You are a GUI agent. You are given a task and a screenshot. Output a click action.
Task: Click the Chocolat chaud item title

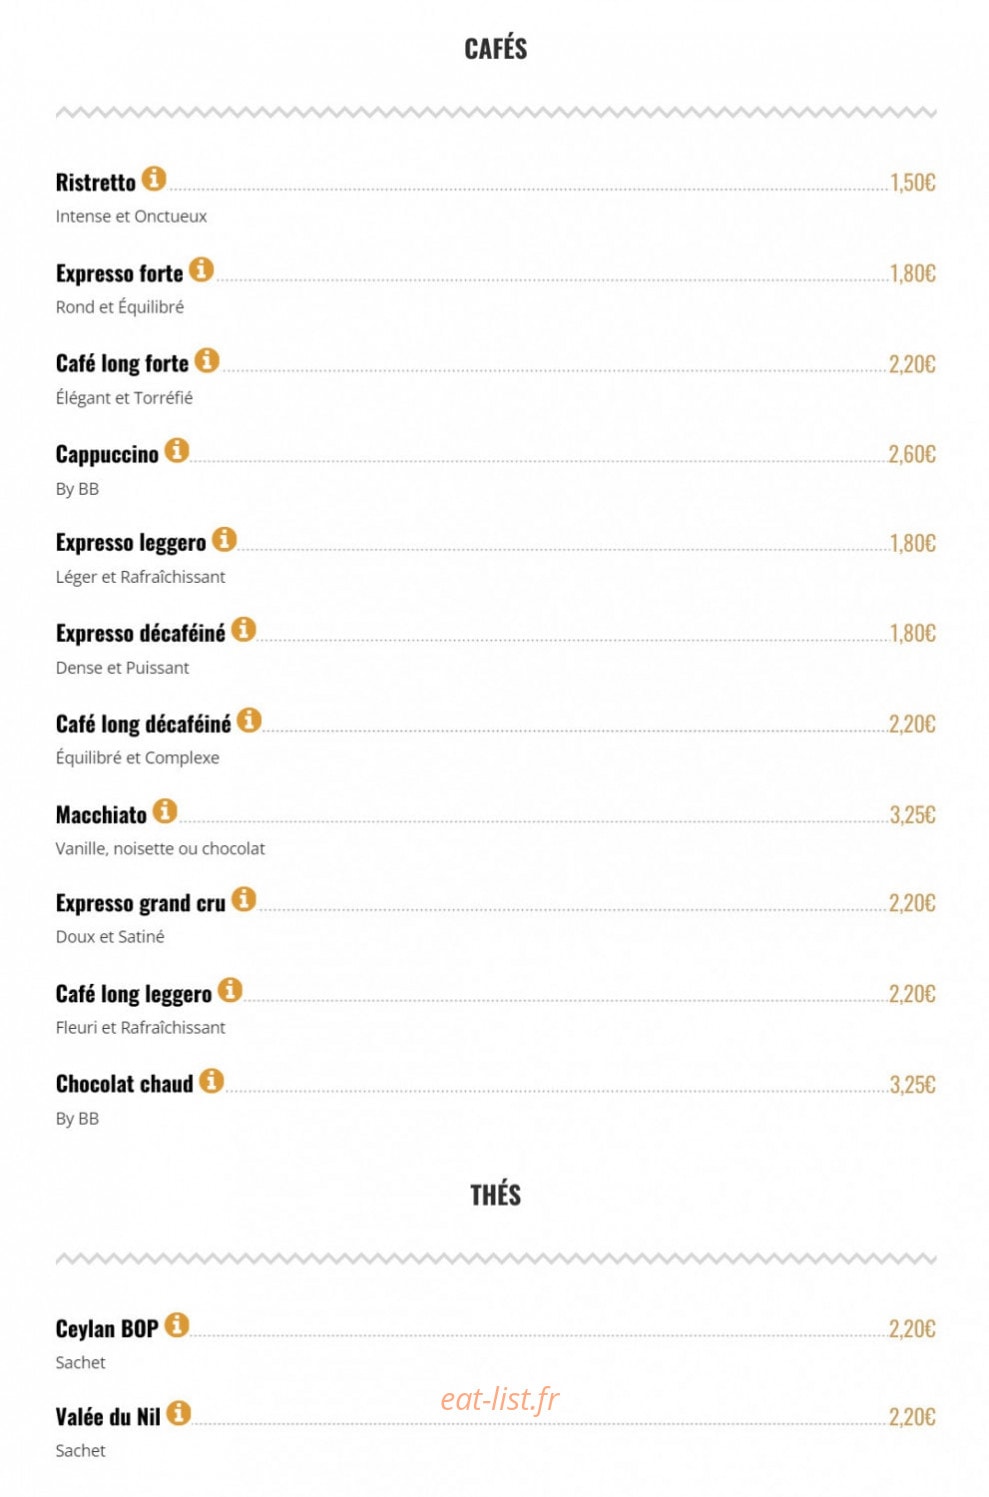tap(124, 1085)
